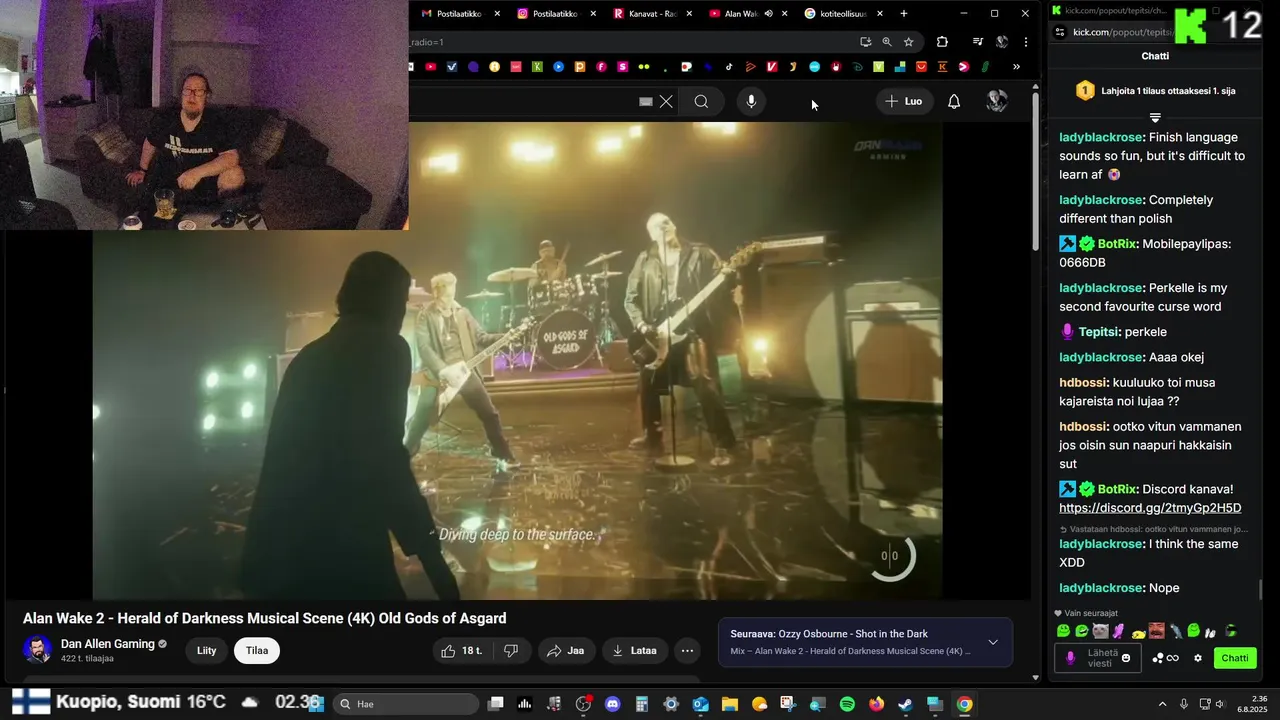The width and height of the screenshot is (1280, 720).
Task: Open Spotify from the taskbar
Action: click(x=847, y=704)
